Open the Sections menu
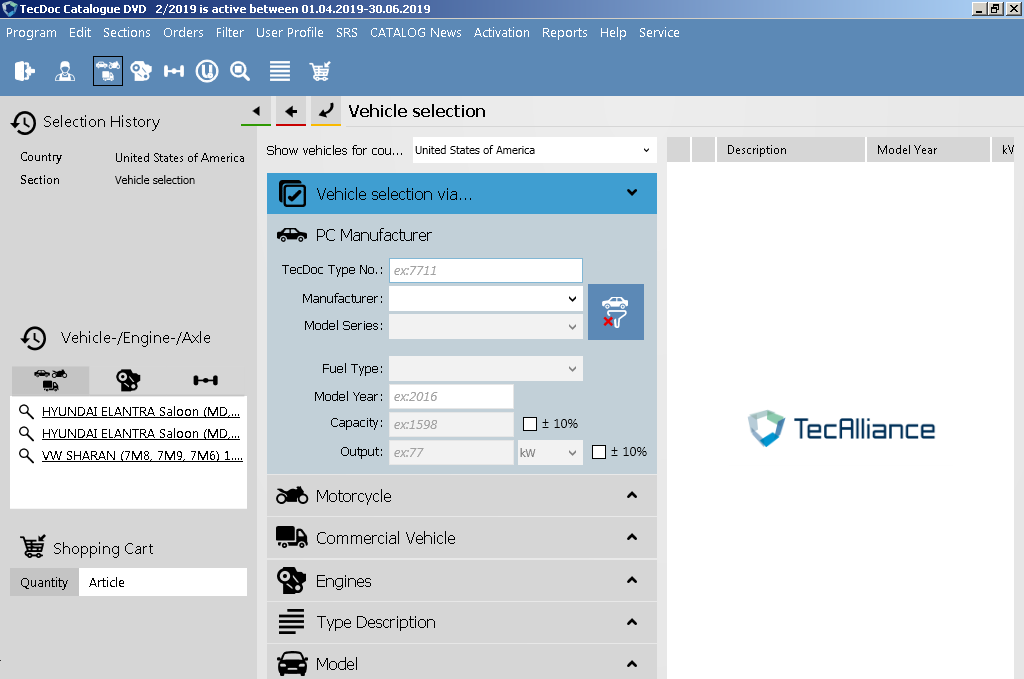 [x=127, y=33]
